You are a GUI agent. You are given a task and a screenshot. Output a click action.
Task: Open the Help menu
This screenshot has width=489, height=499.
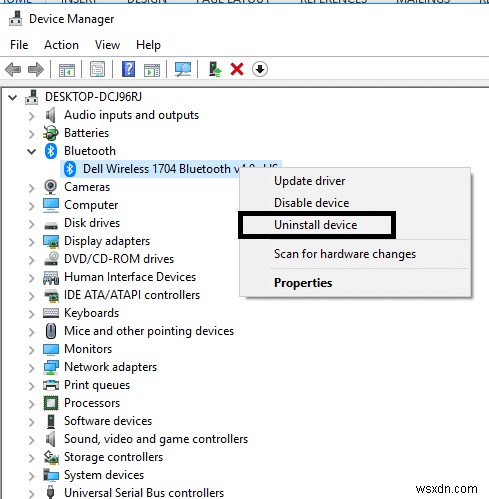[148, 45]
